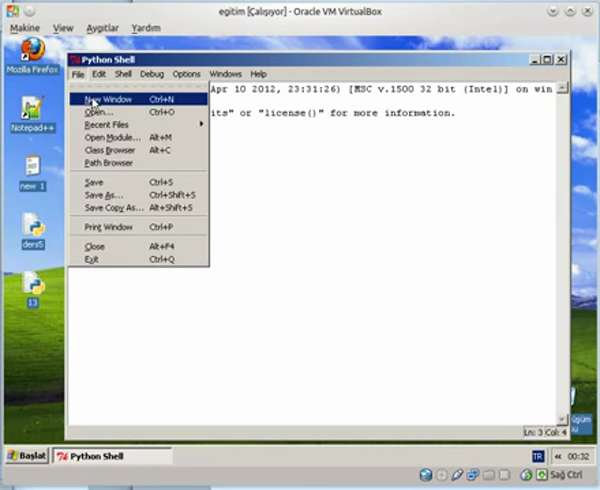The height and width of the screenshot is (490, 600).
Task: Choose Close from File menu
Action: click(x=139, y=246)
